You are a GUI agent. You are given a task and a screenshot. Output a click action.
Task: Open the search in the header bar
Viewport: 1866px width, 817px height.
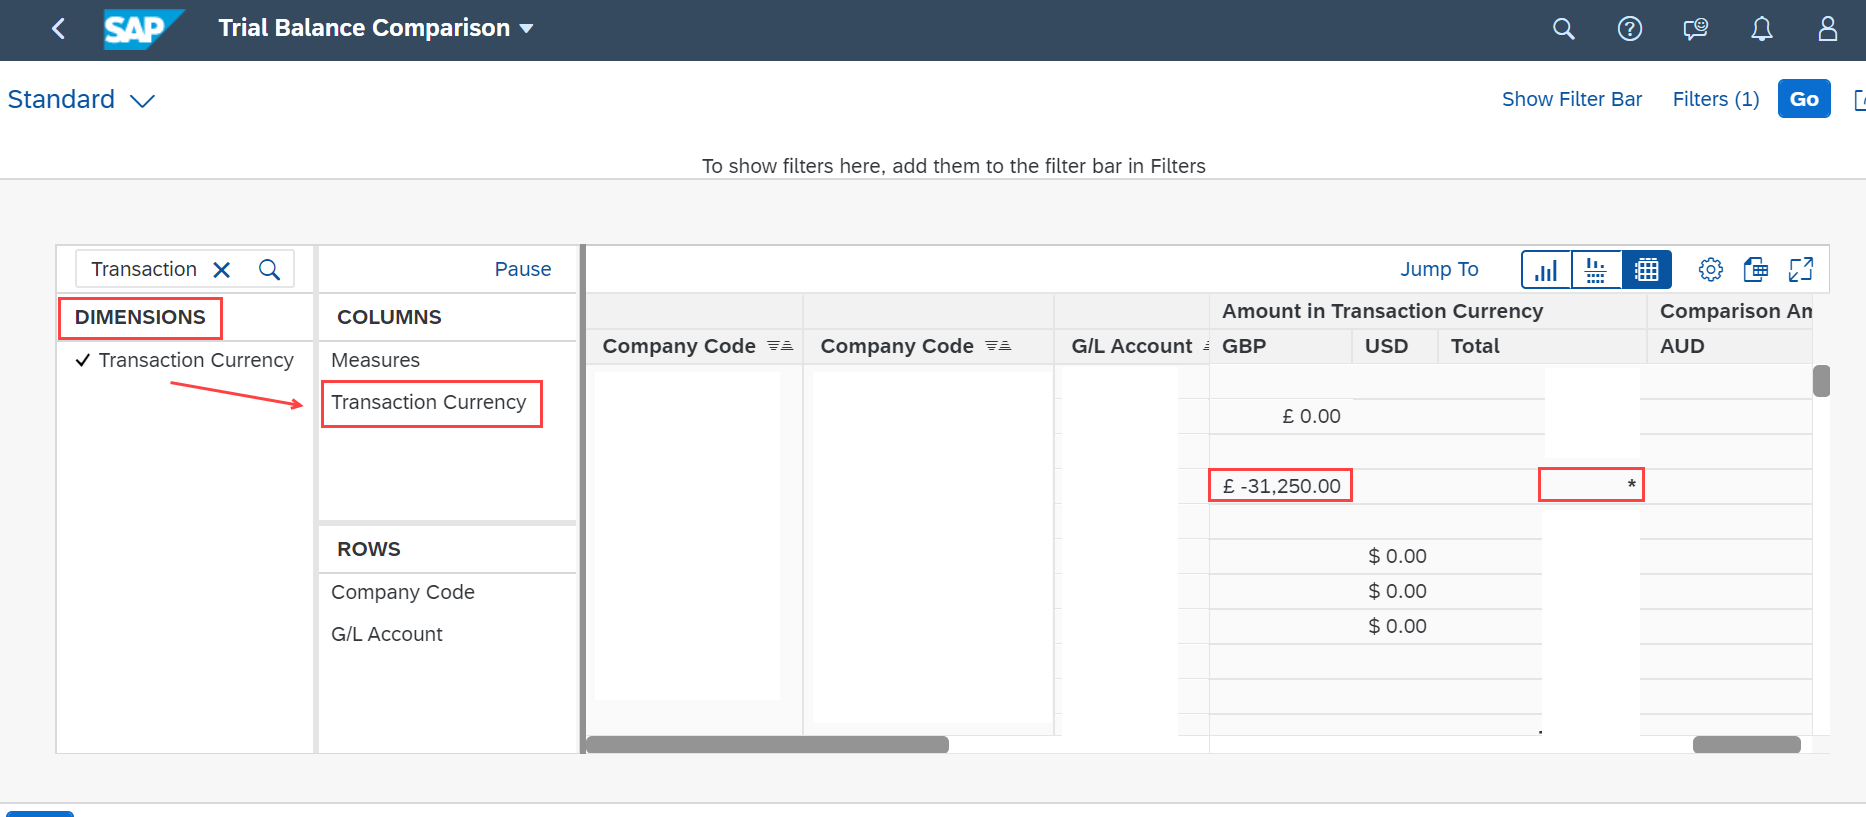coord(1563,29)
